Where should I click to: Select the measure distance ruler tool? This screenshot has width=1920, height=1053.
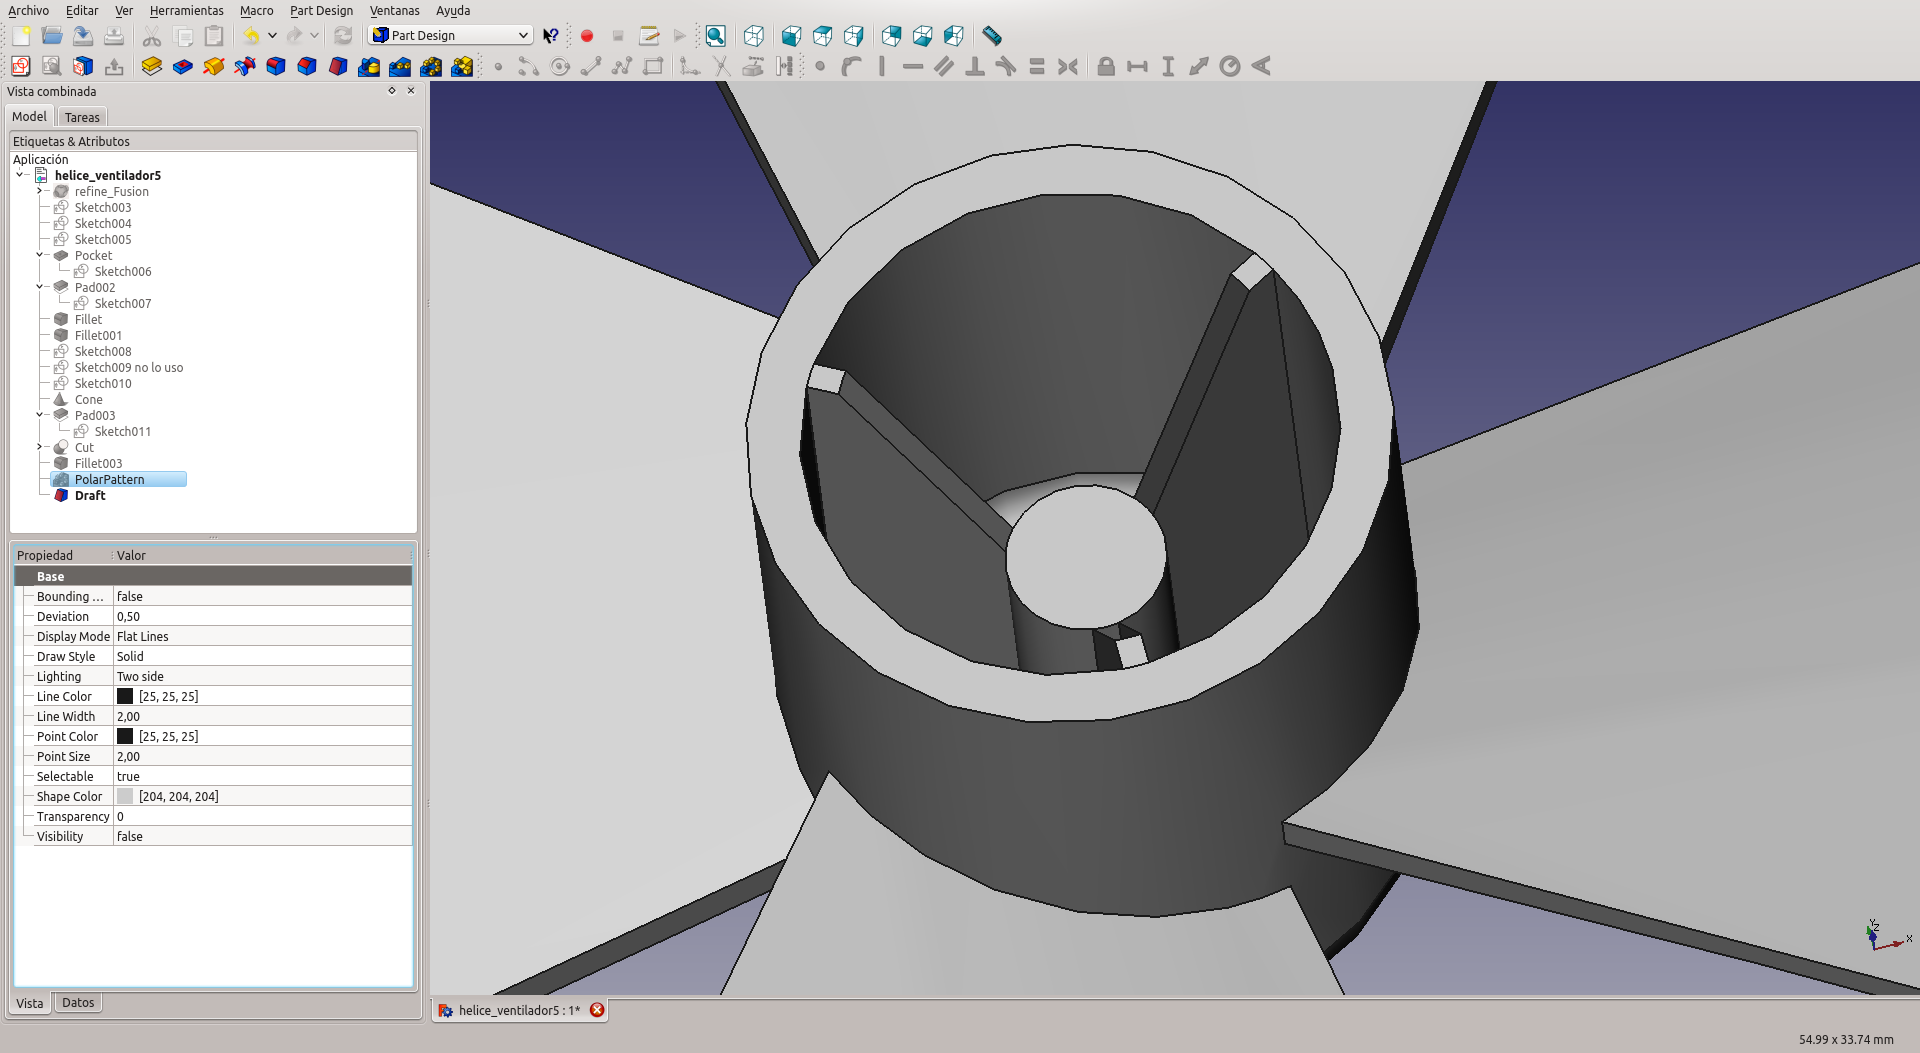(x=991, y=36)
